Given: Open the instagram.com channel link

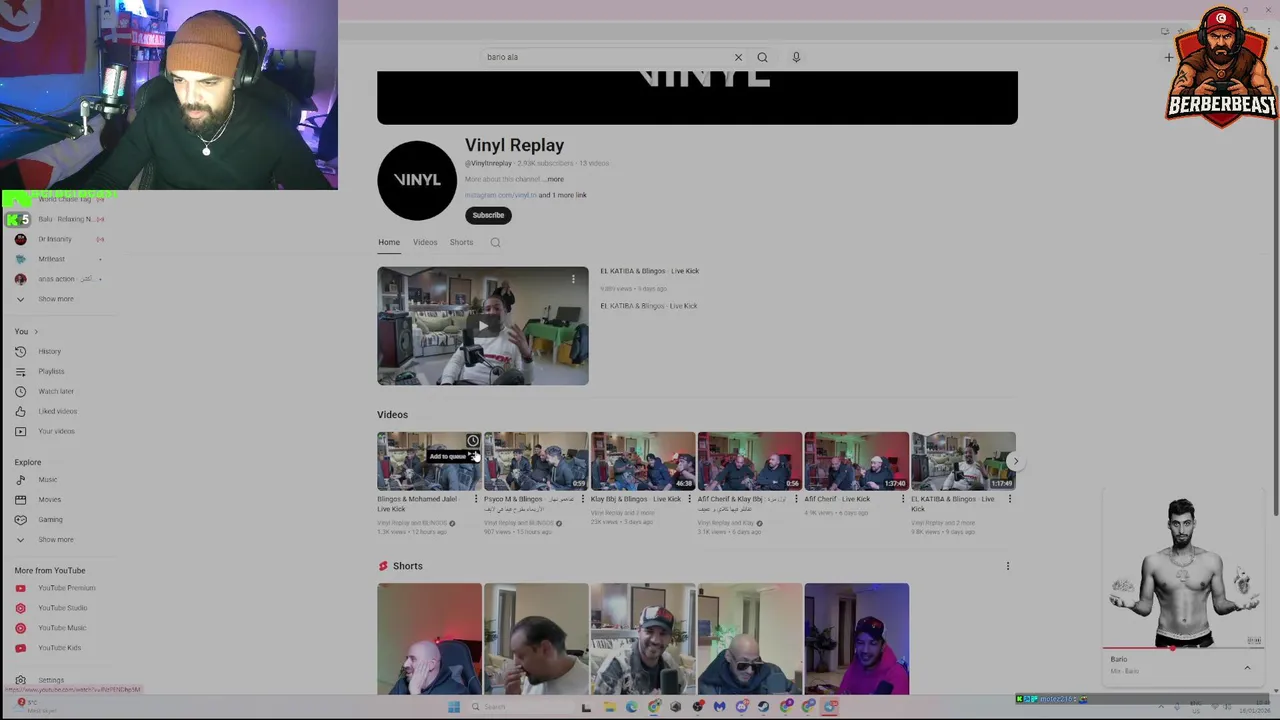Looking at the screenshot, I should tap(501, 195).
